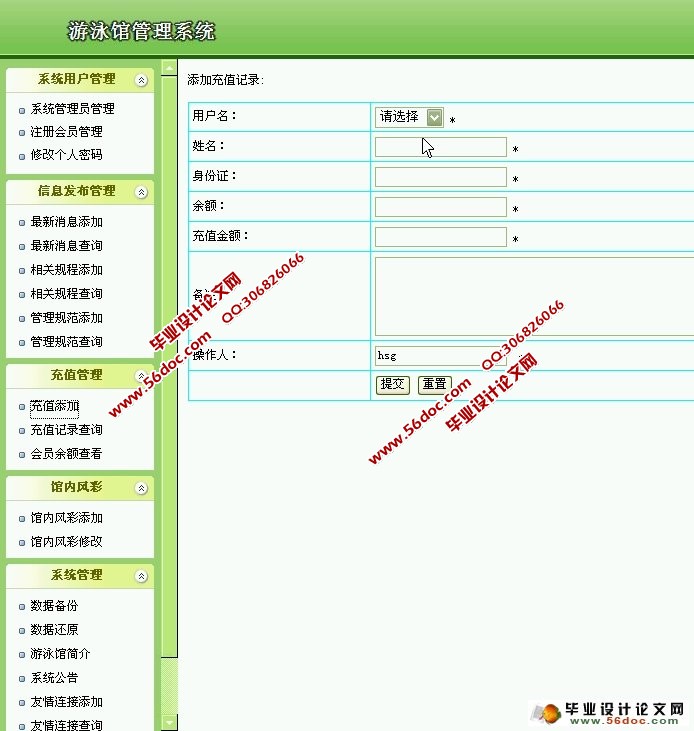Collapse the 系统用户管理 panel chevron
The image size is (694, 731).
[141, 80]
